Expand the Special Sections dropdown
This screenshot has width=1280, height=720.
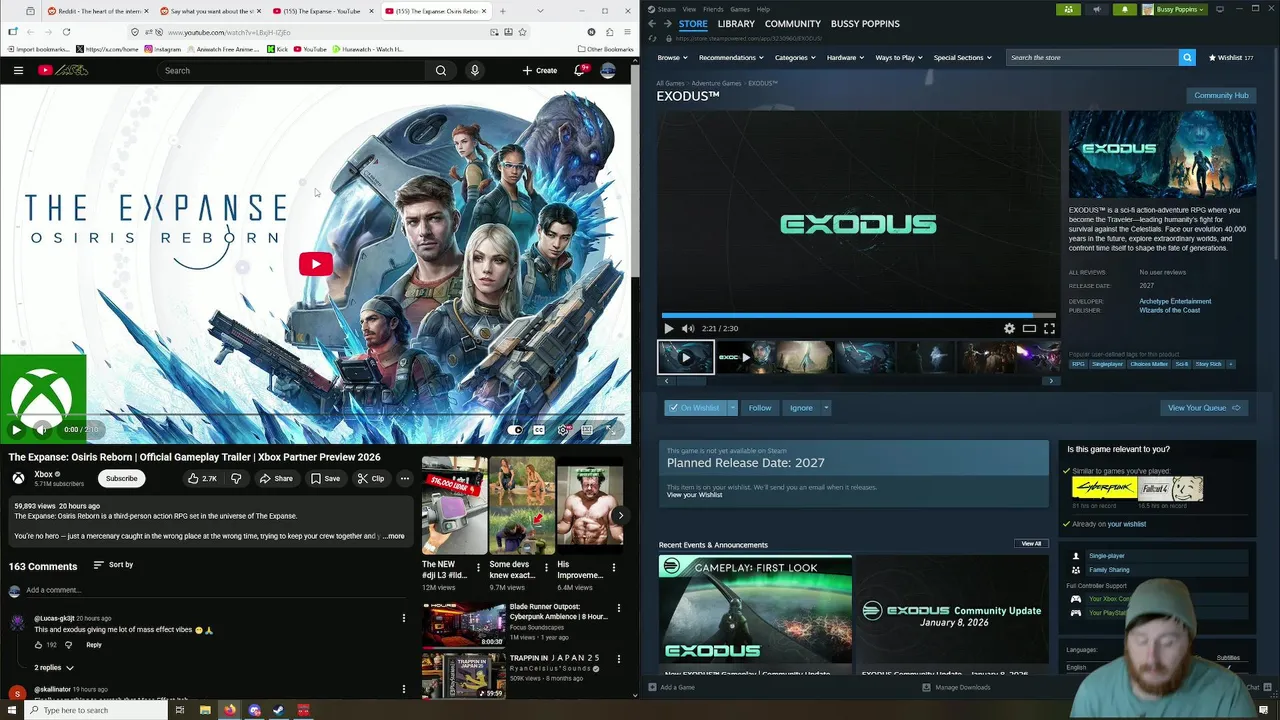click(962, 57)
